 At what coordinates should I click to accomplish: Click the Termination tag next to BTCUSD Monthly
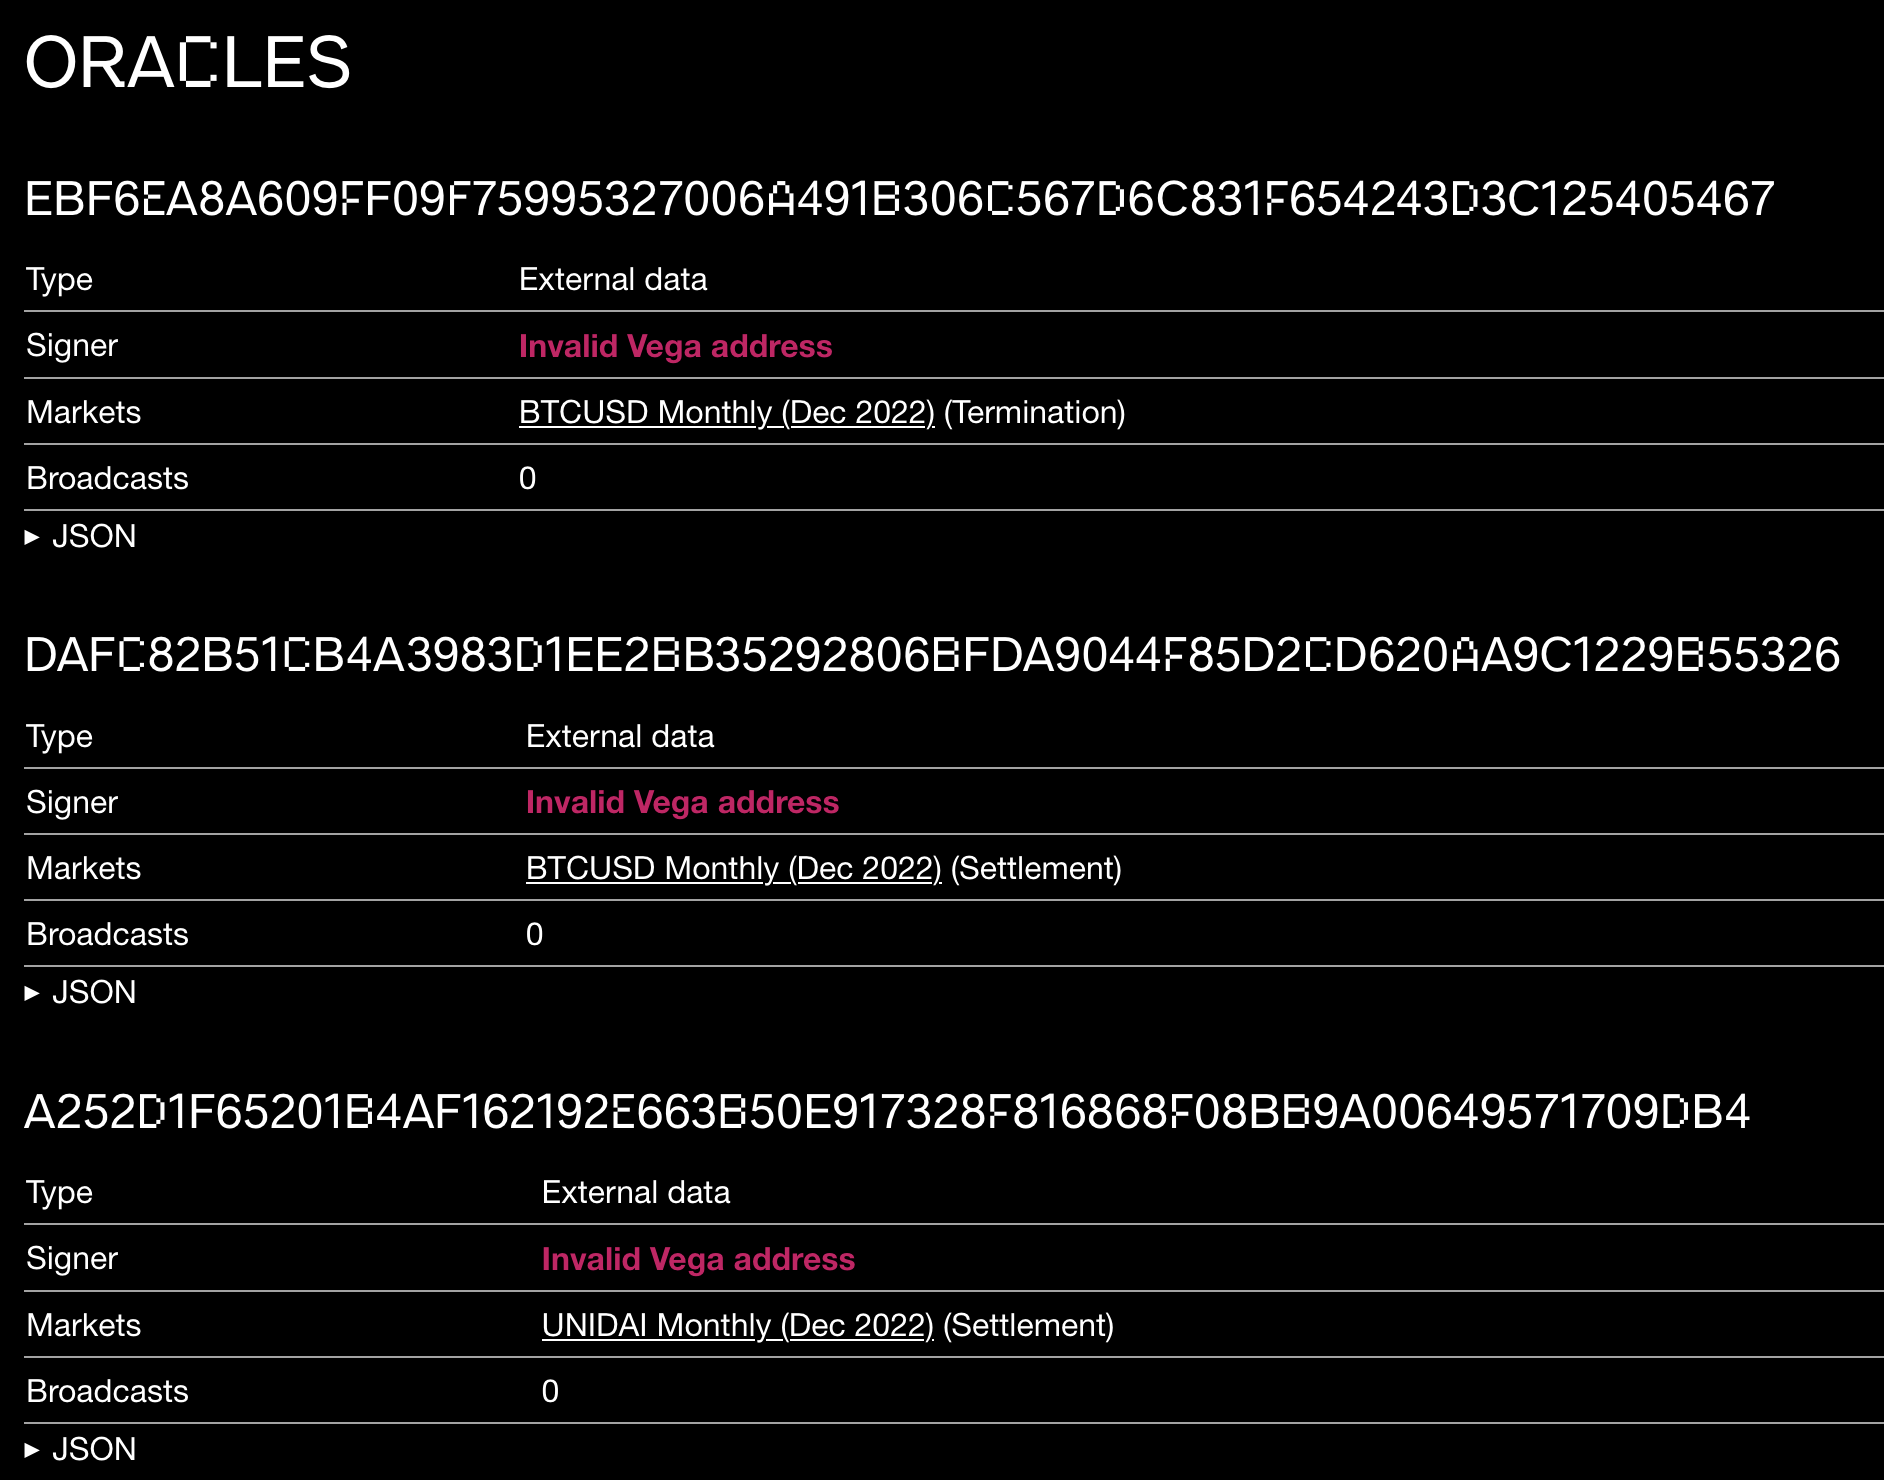(x=1035, y=411)
